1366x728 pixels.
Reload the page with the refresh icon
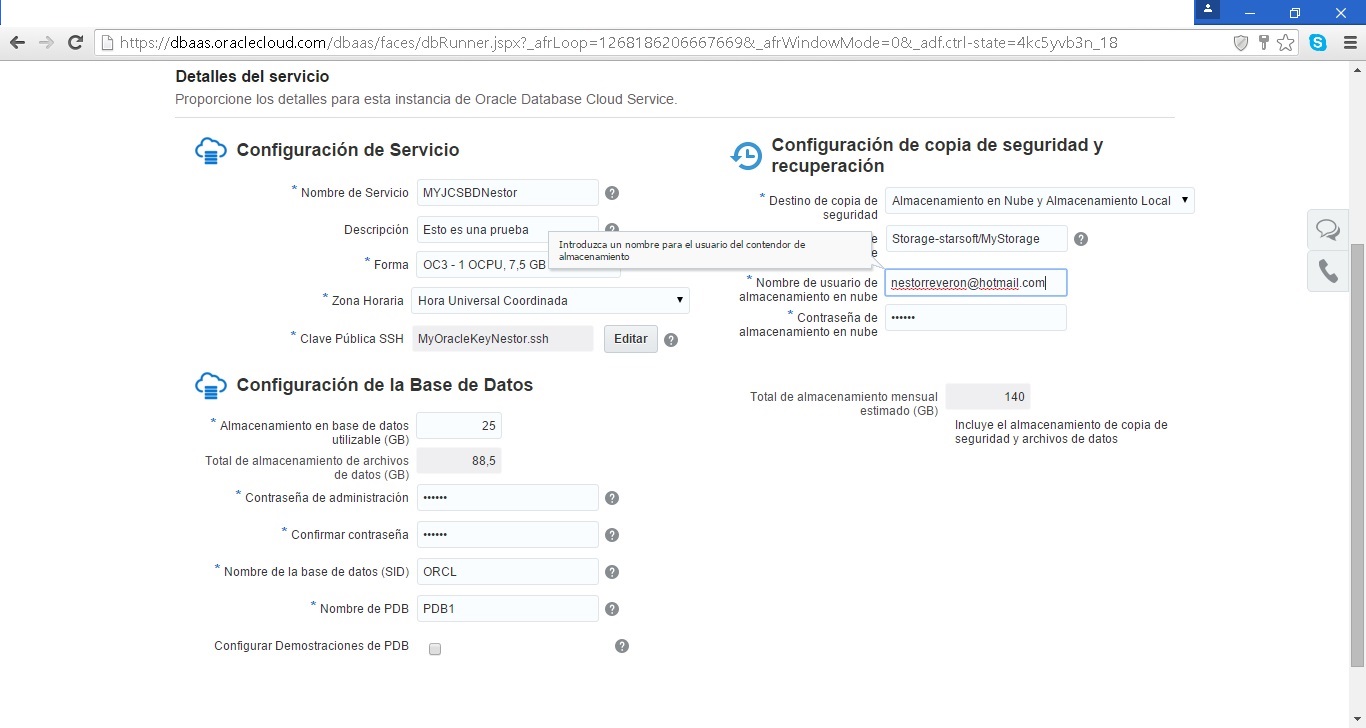75,43
